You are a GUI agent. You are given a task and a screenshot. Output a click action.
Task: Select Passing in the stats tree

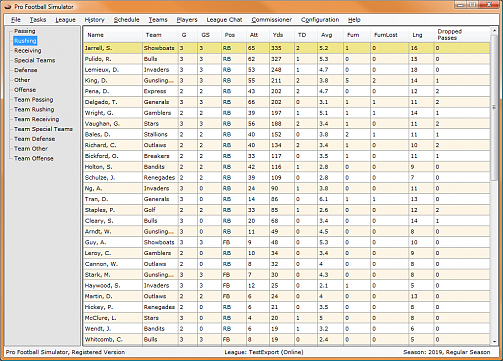[25, 31]
